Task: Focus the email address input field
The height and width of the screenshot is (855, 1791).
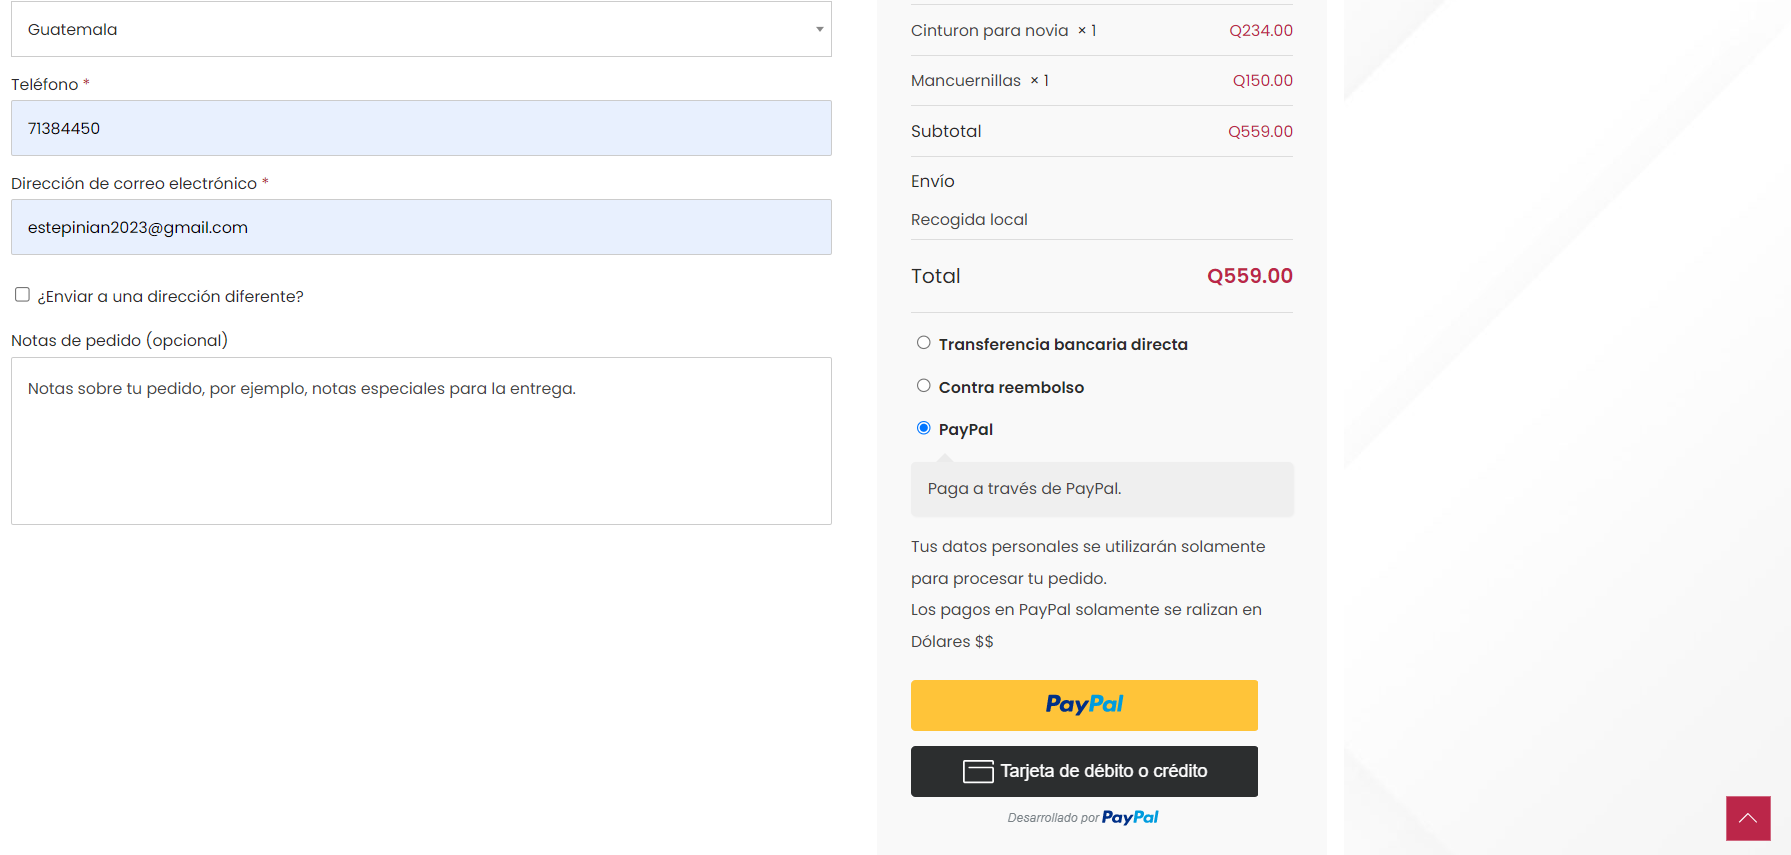Action: click(420, 227)
